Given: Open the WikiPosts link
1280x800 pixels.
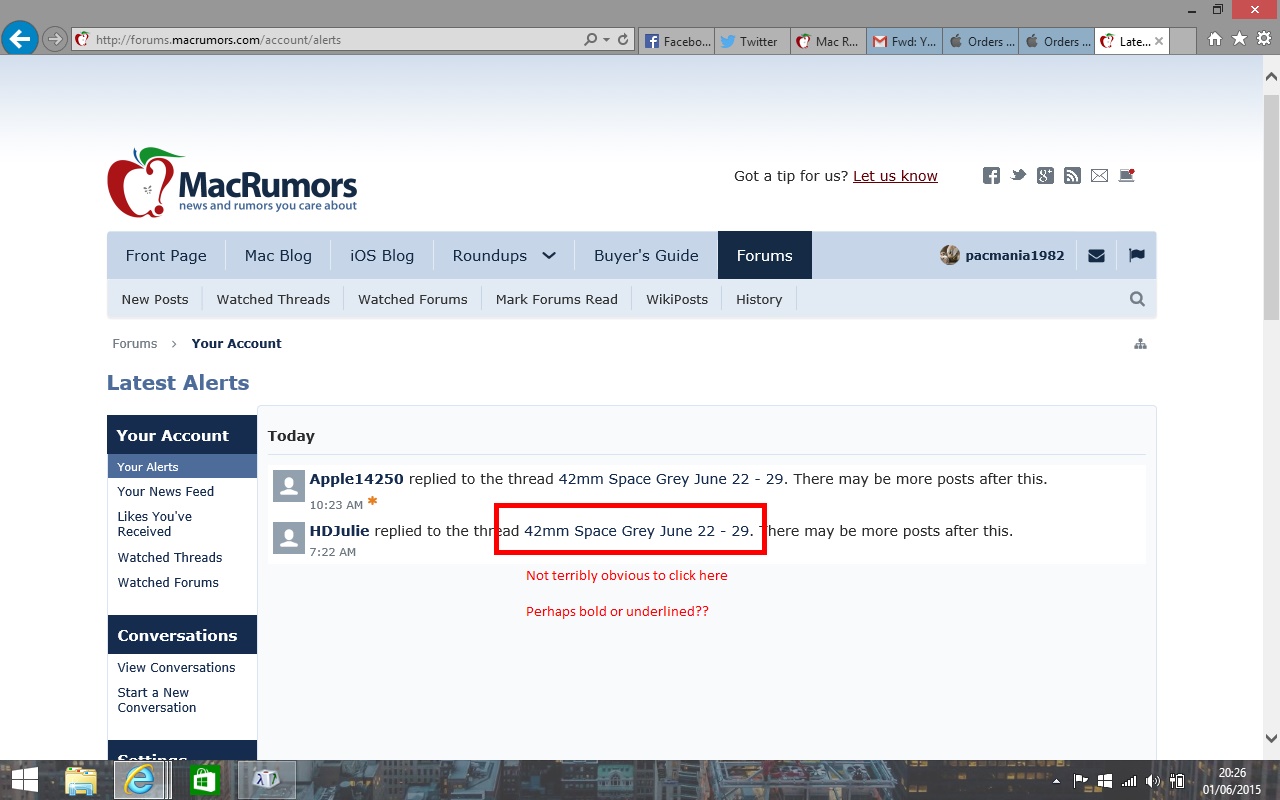Looking at the screenshot, I should coord(677,299).
